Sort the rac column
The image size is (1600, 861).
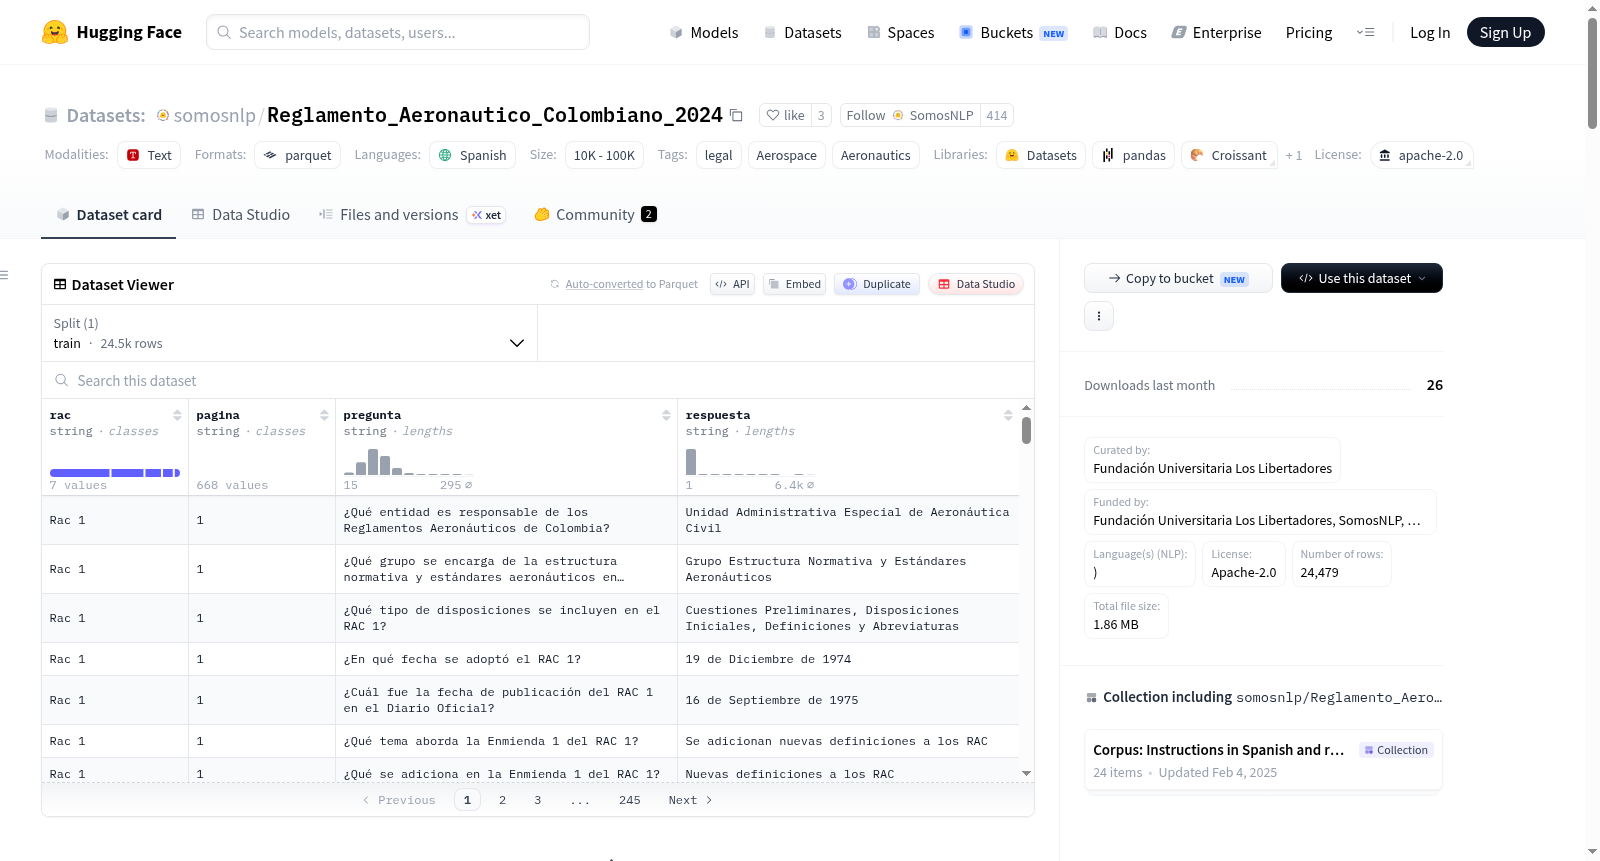(177, 415)
